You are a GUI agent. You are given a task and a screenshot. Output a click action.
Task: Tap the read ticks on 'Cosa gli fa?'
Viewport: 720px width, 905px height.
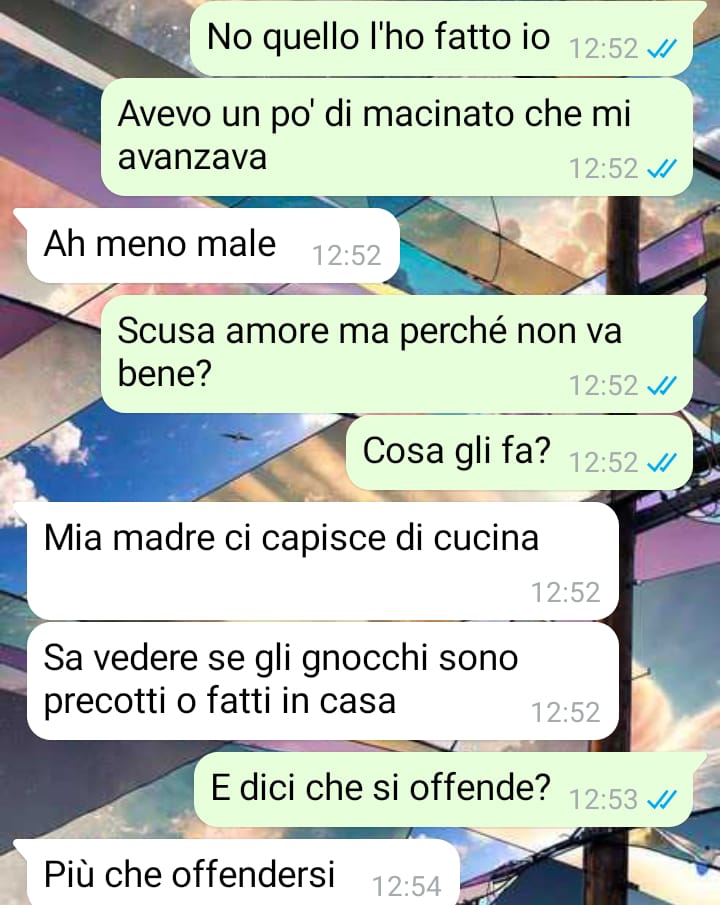pos(662,463)
